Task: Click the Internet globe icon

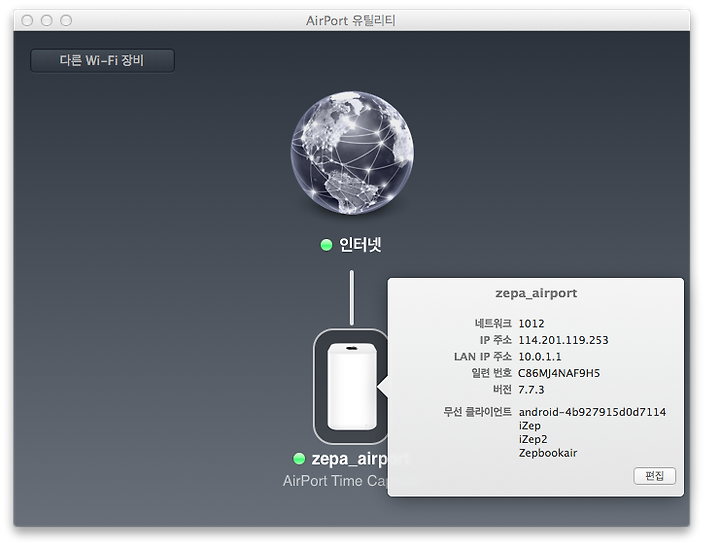Action: pos(352,152)
